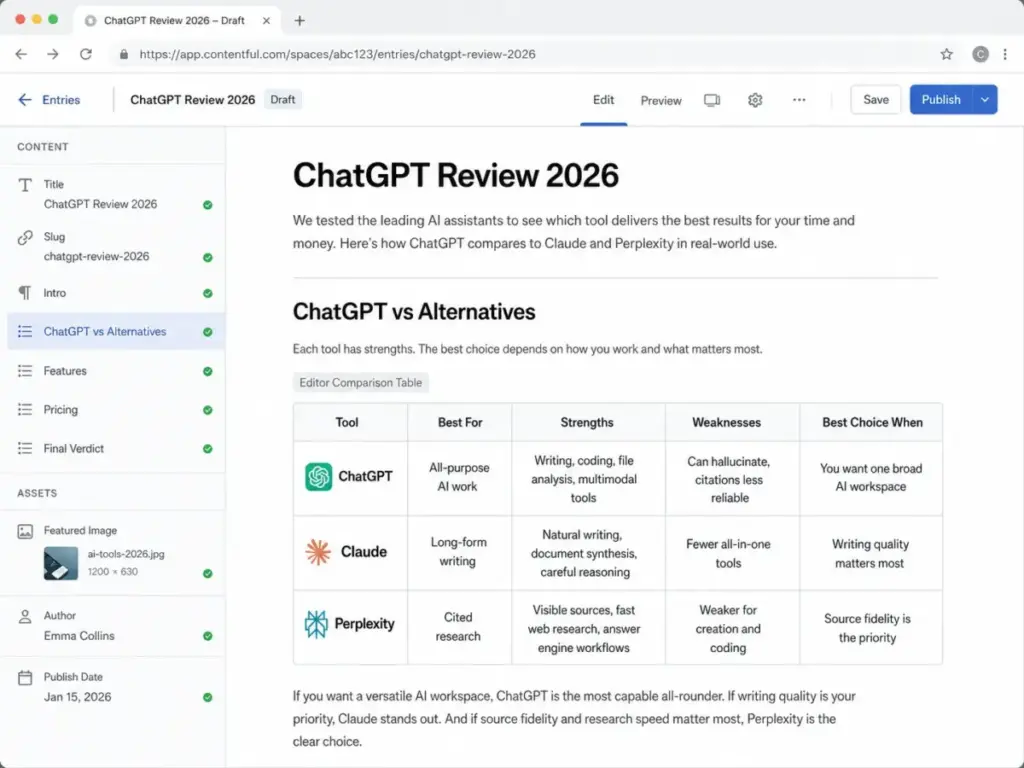Bookmark page with star icon
1024x768 pixels.
[x=946, y=54]
